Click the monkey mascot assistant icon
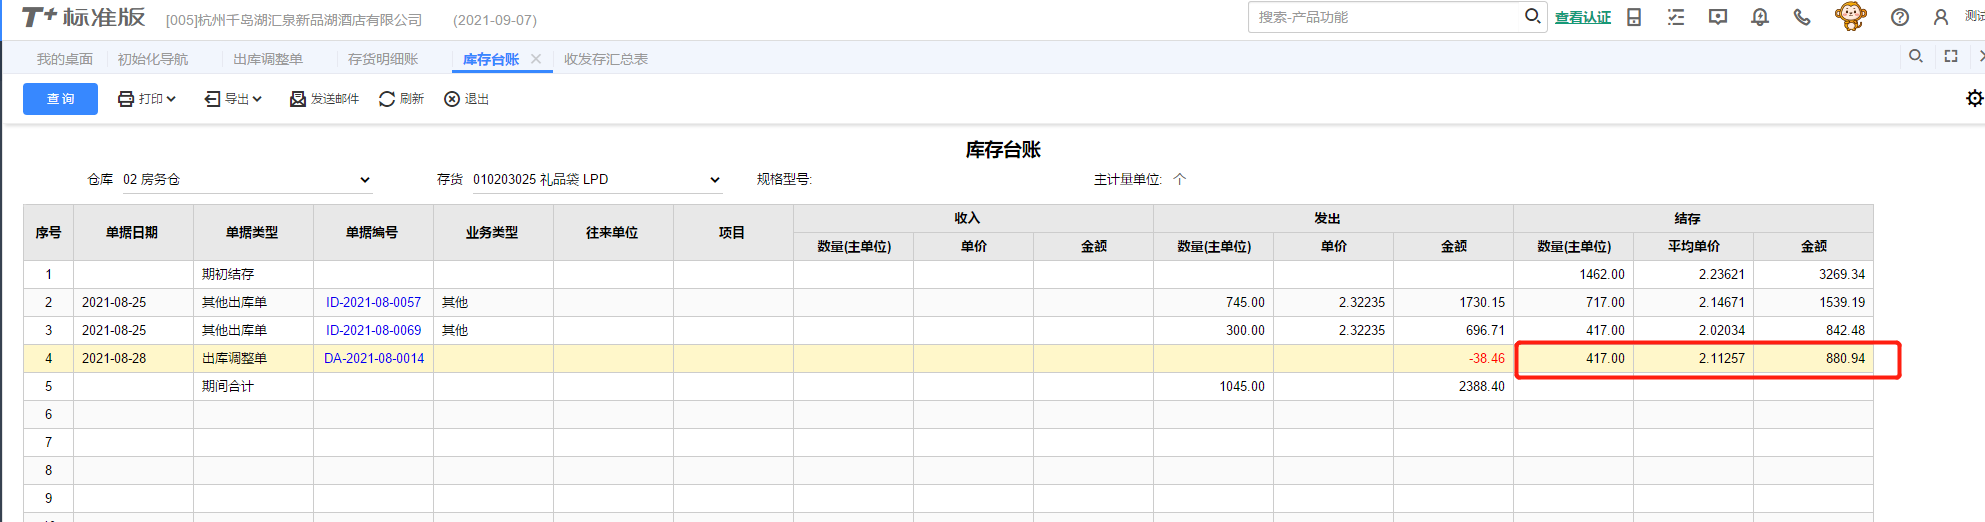The width and height of the screenshot is (1985, 522). [x=1851, y=16]
